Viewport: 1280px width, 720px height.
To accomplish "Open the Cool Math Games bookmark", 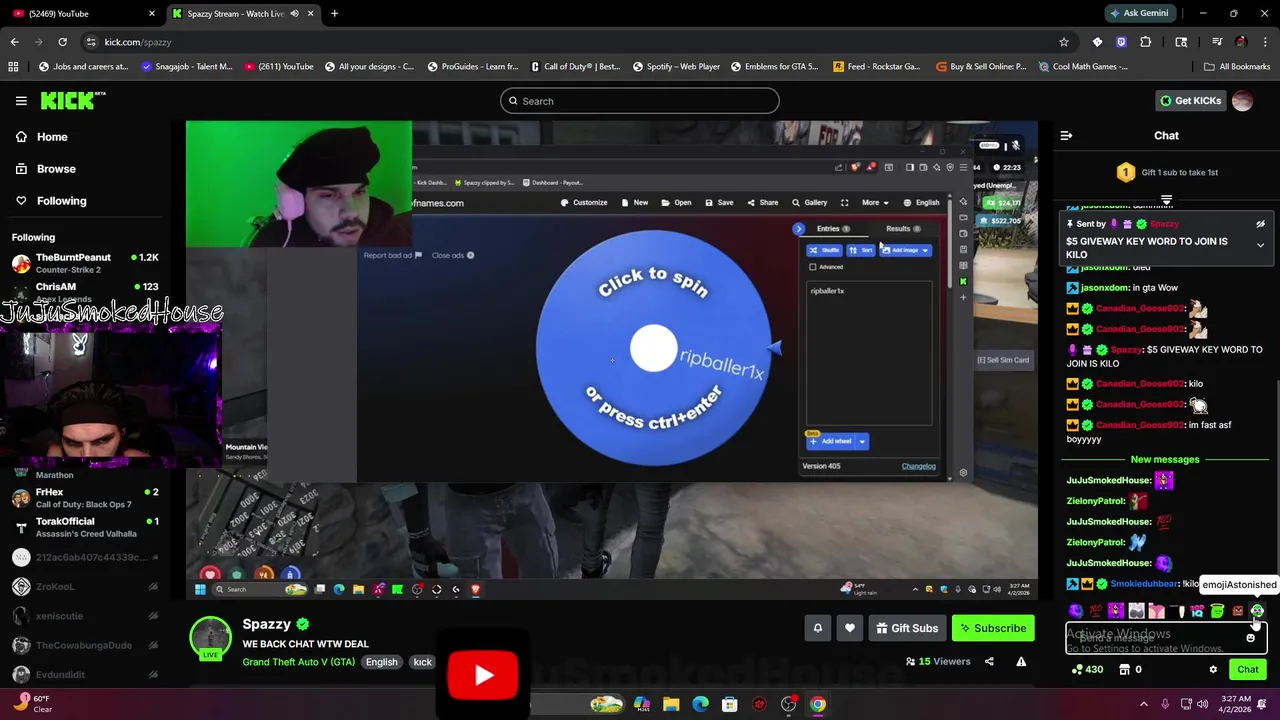I will coord(1083,67).
